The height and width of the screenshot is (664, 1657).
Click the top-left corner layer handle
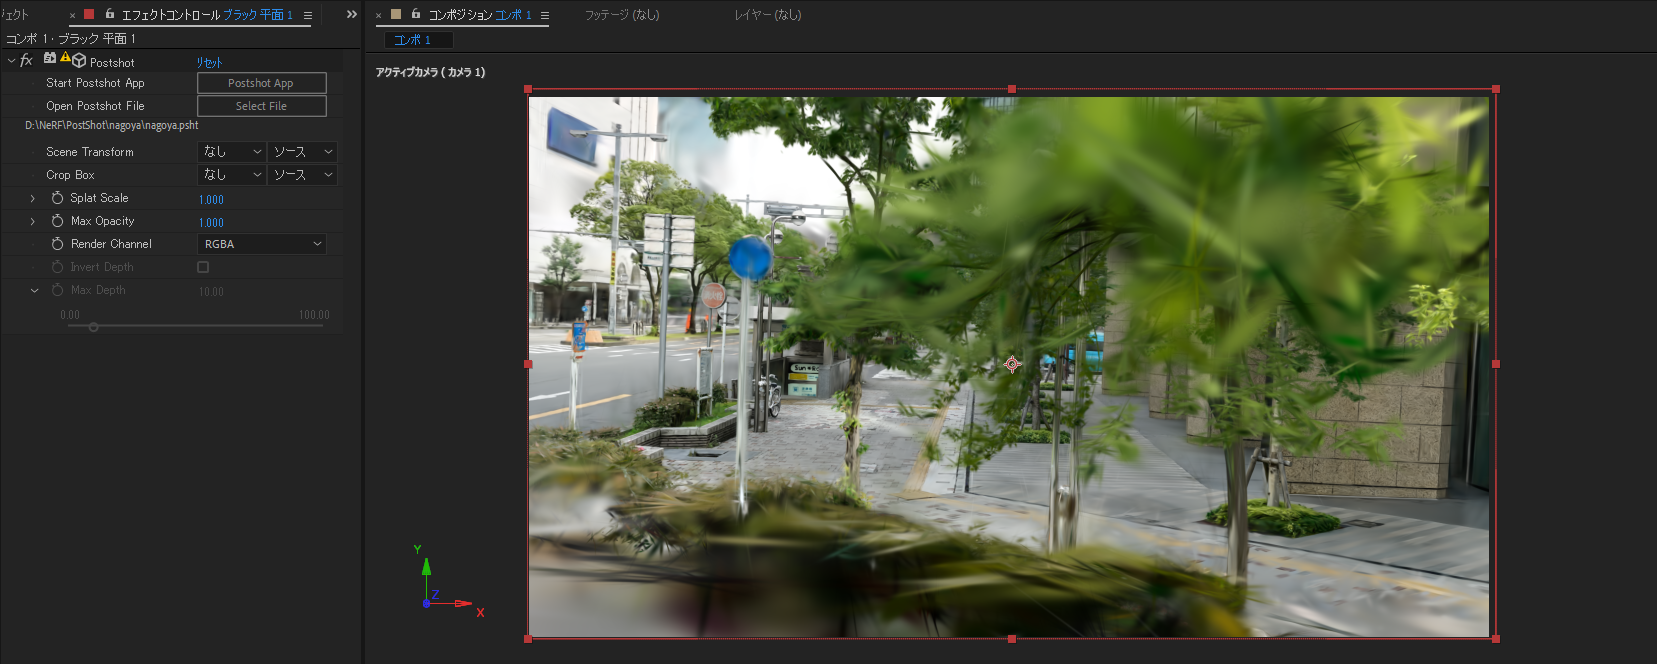[x=528, y=89]
